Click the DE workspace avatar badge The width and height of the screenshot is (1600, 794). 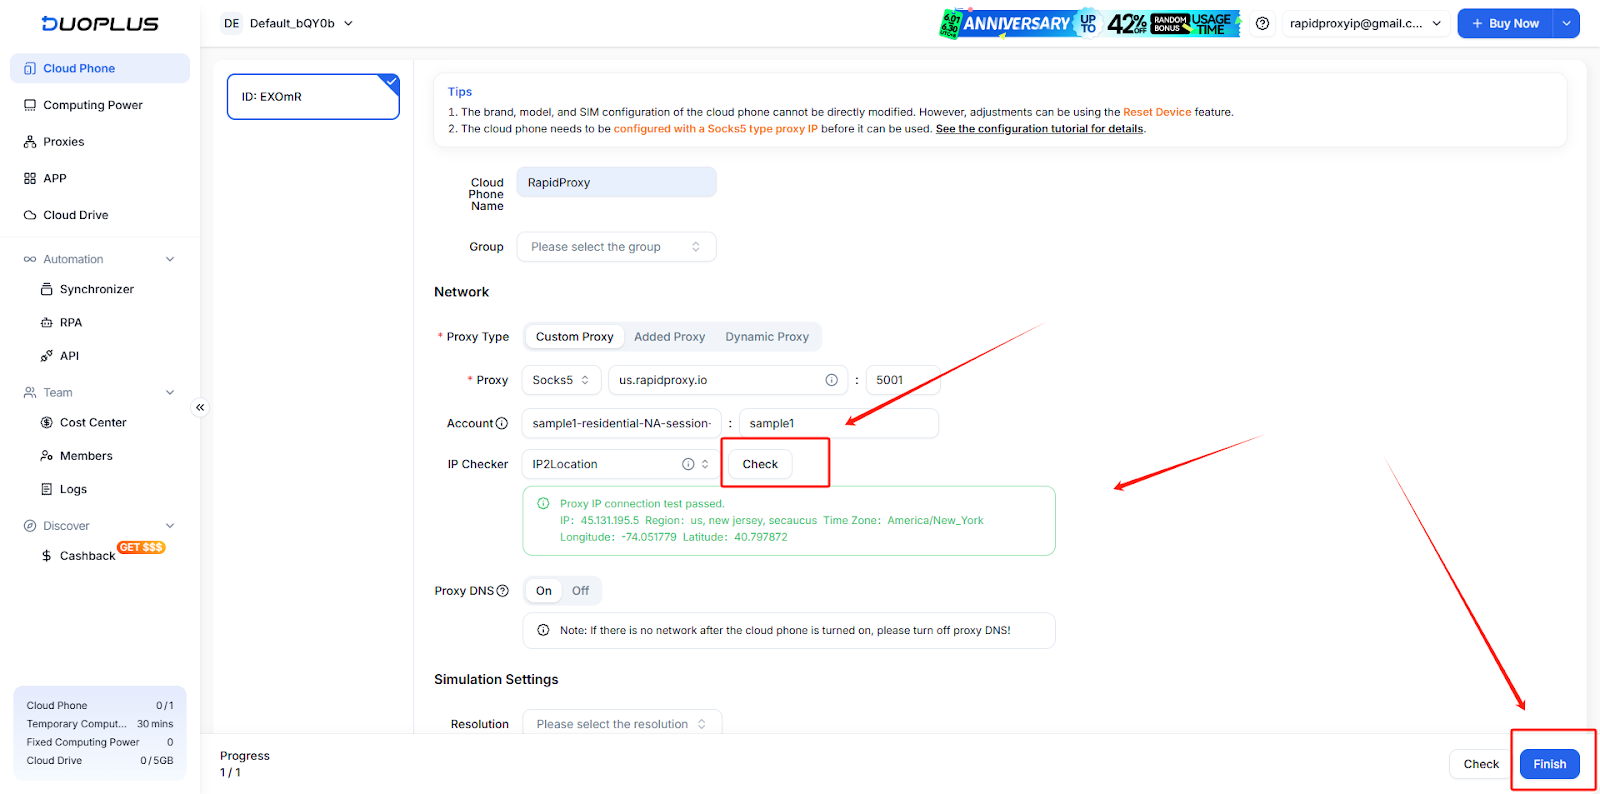232,23
